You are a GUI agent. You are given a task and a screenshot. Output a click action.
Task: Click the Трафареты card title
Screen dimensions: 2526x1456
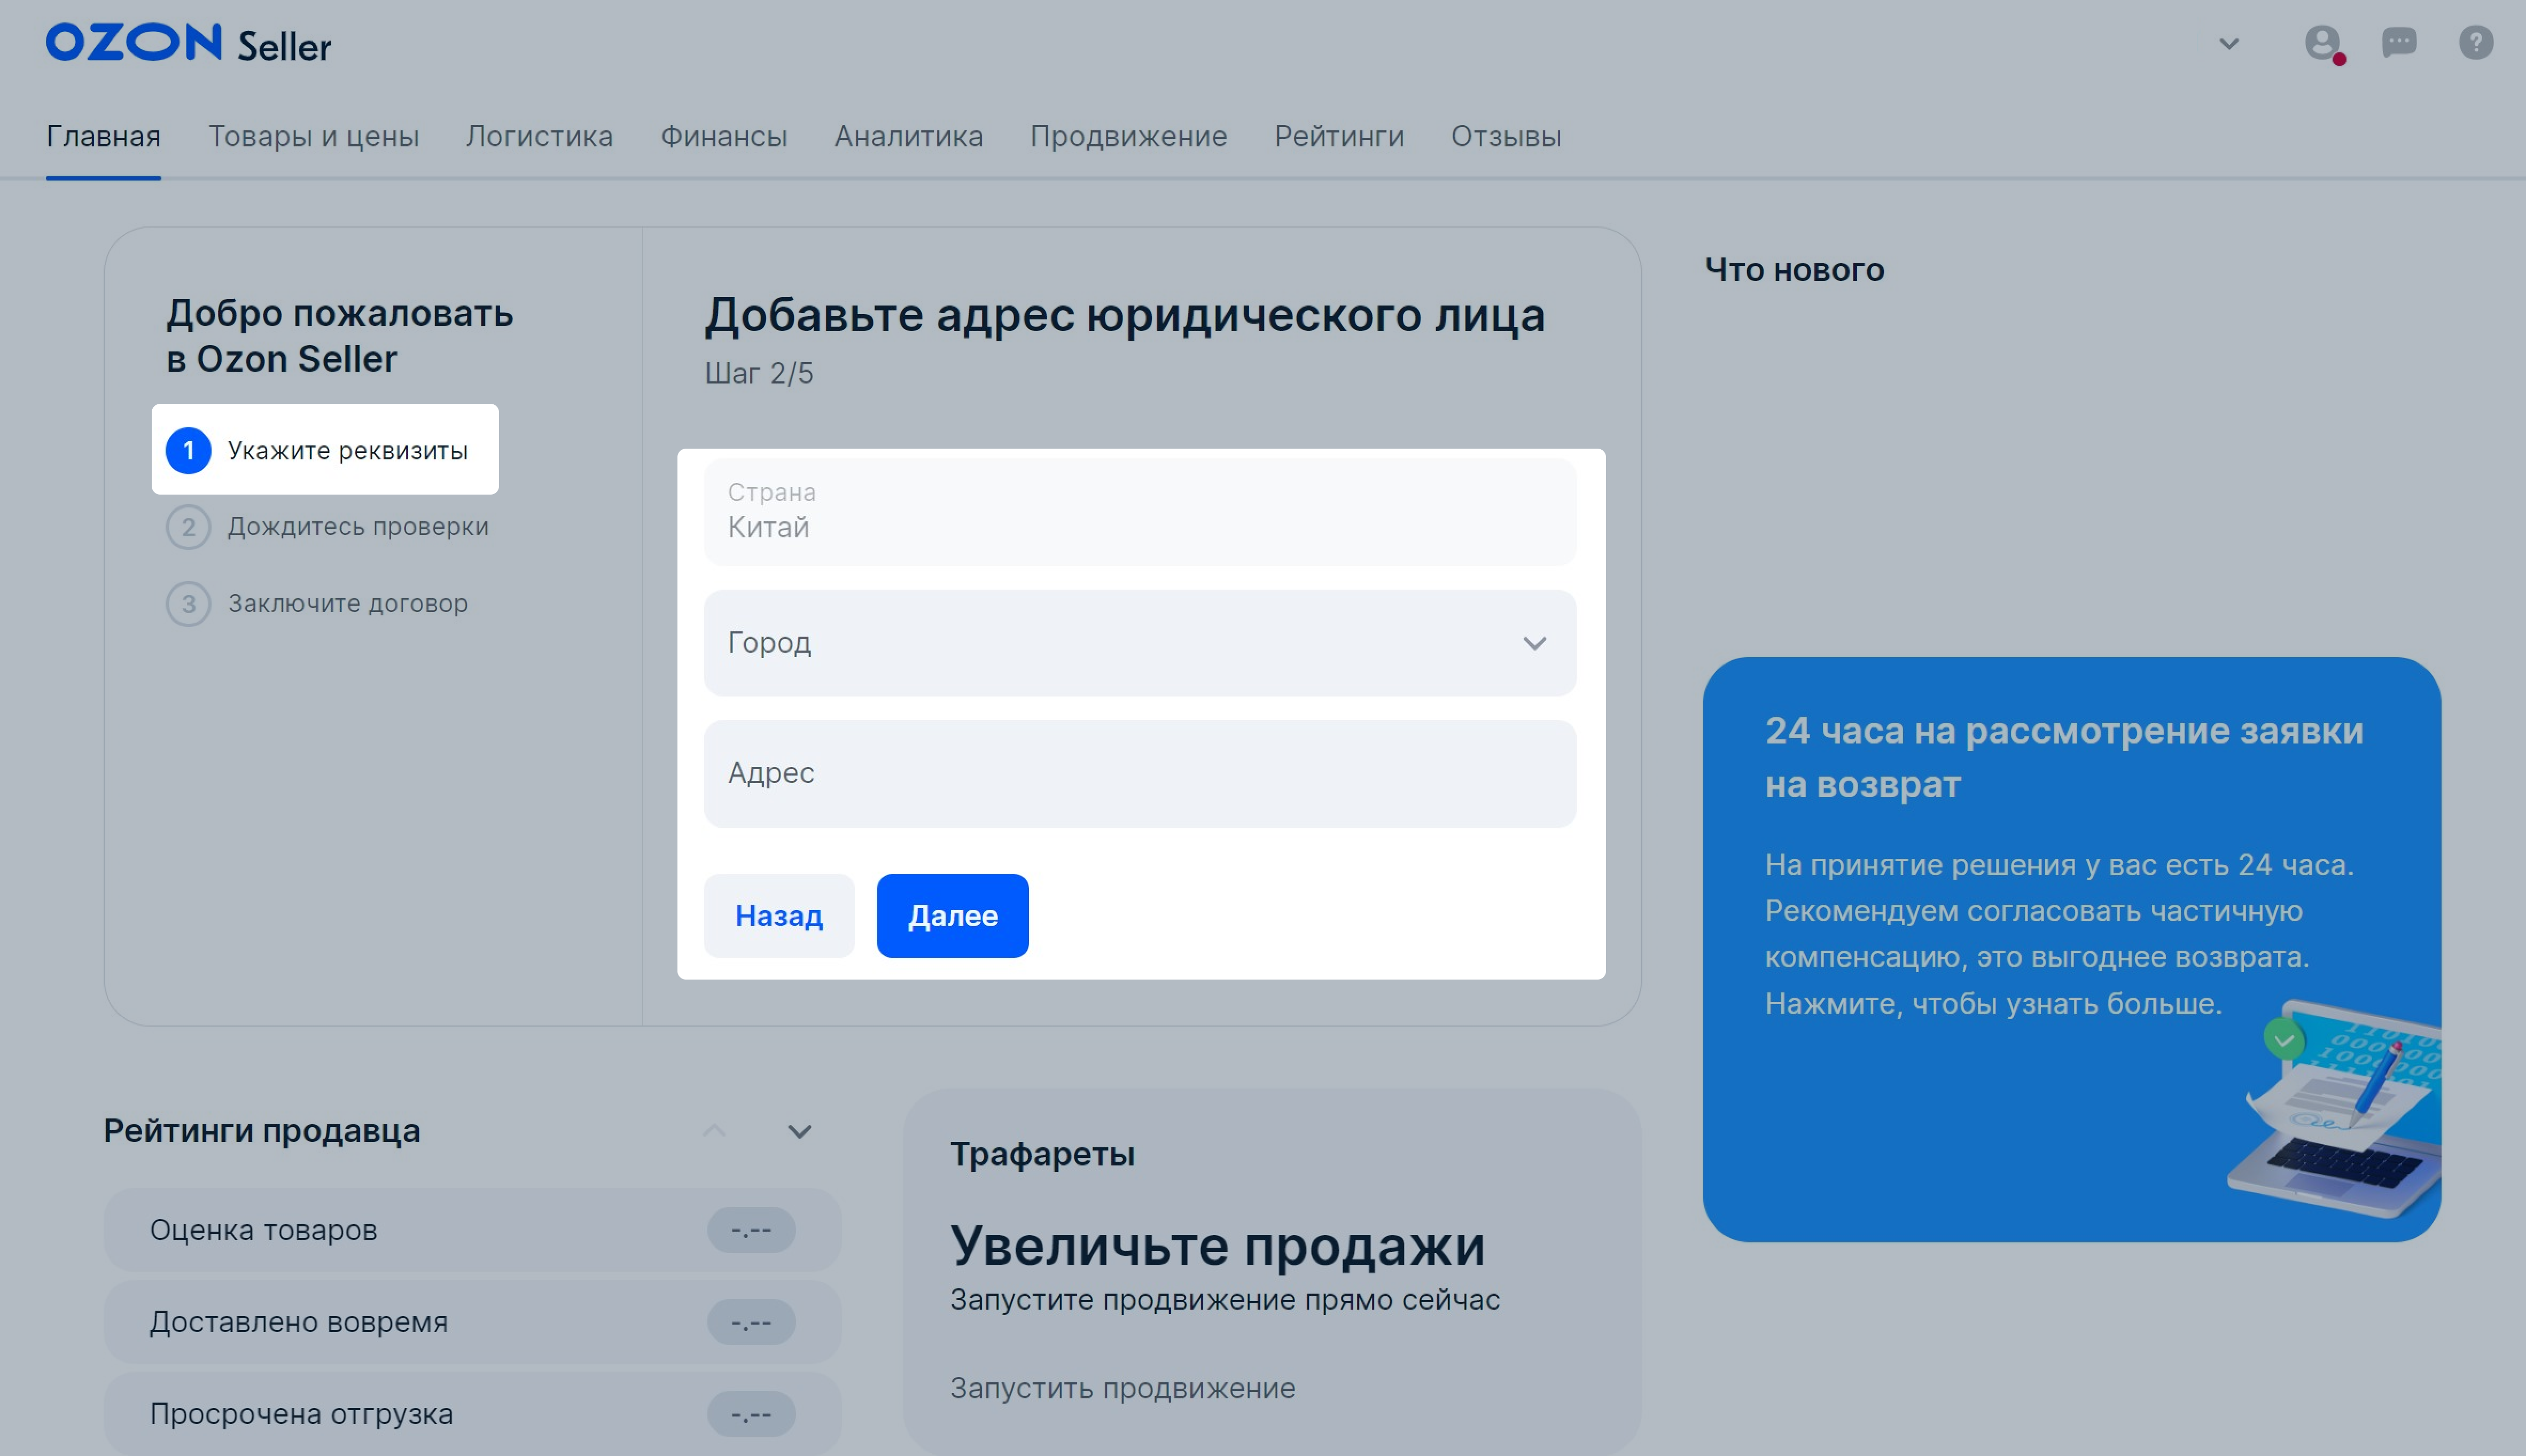click(x=1042, y=1154)
